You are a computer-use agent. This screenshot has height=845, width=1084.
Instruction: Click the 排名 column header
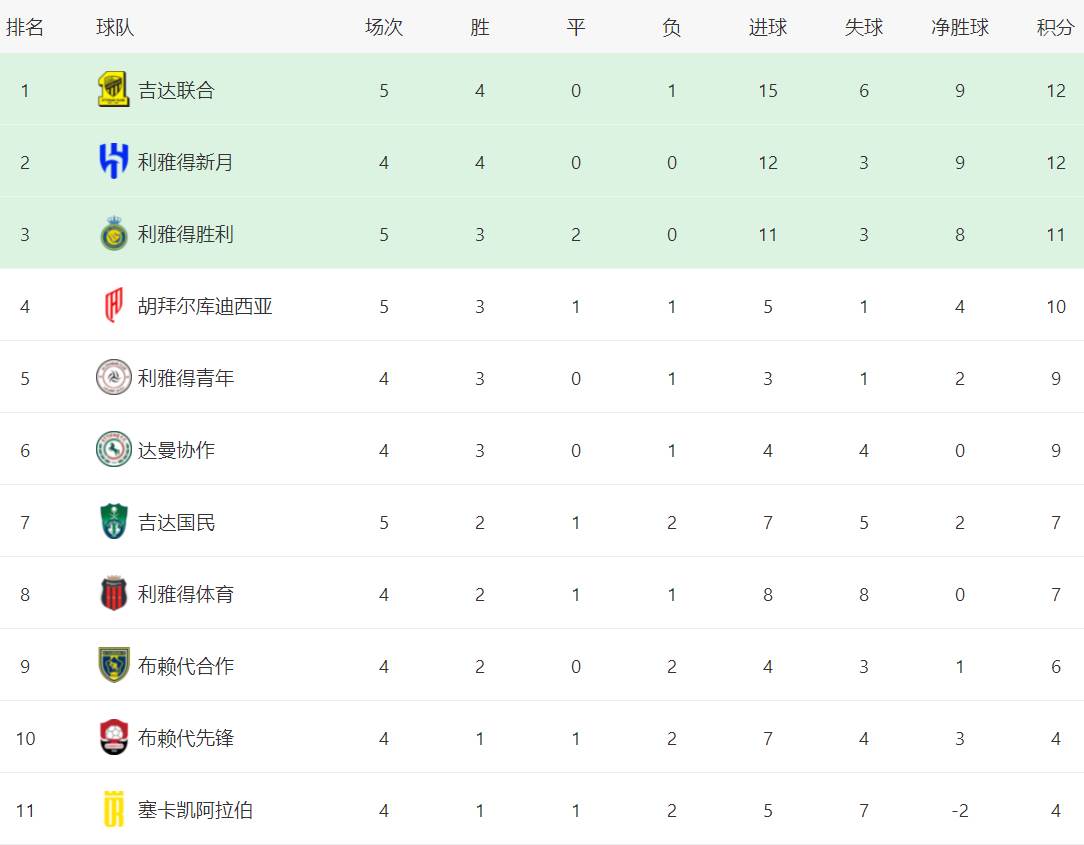(x=25, y=28)
